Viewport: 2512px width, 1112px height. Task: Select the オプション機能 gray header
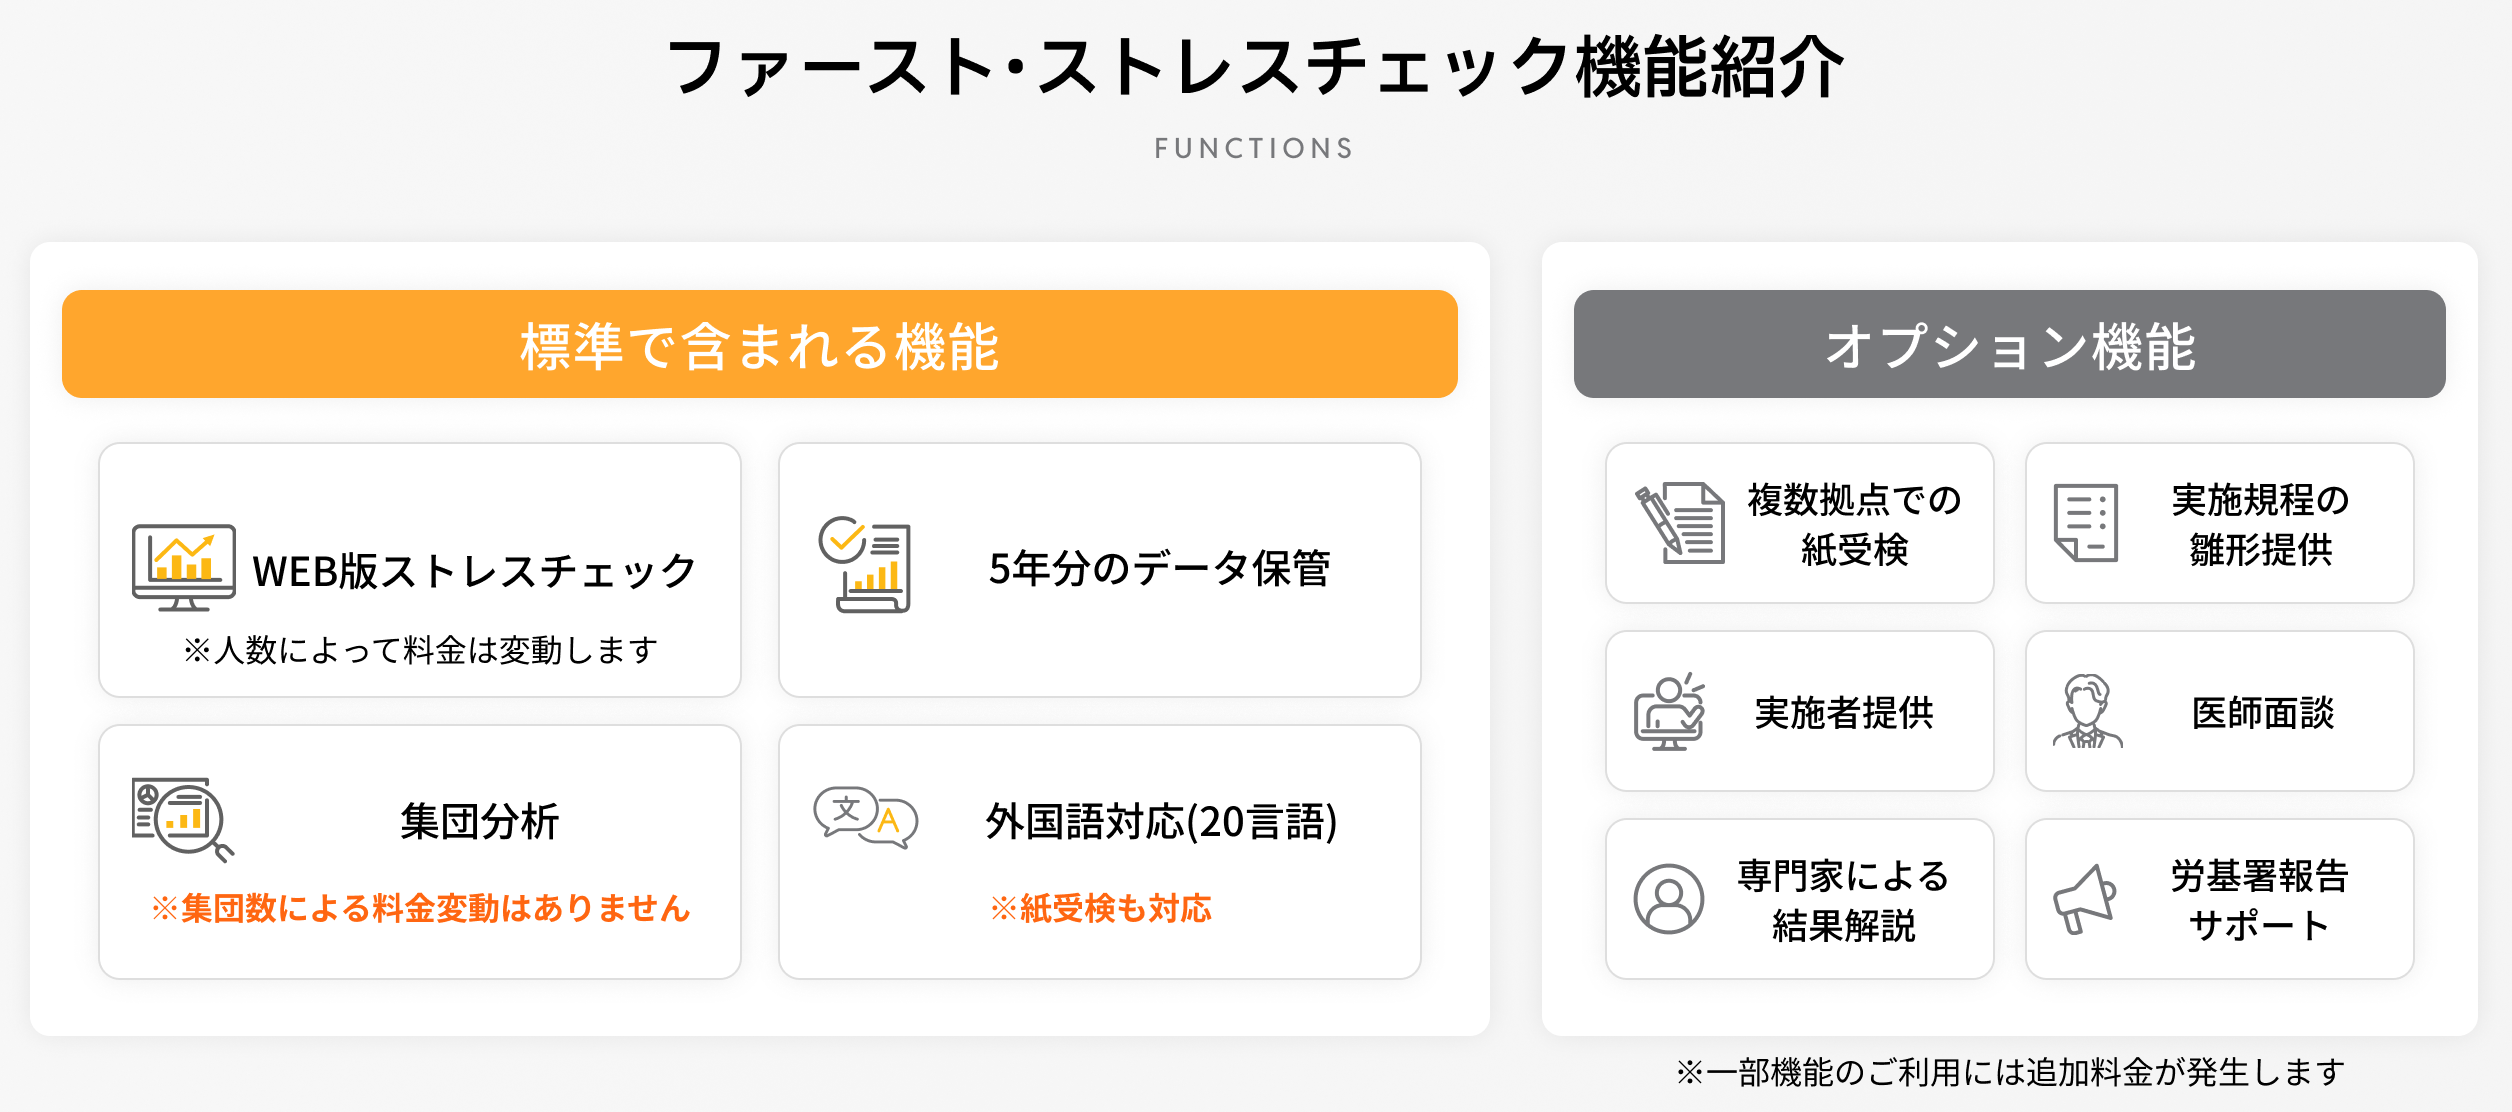[2010, 344]
